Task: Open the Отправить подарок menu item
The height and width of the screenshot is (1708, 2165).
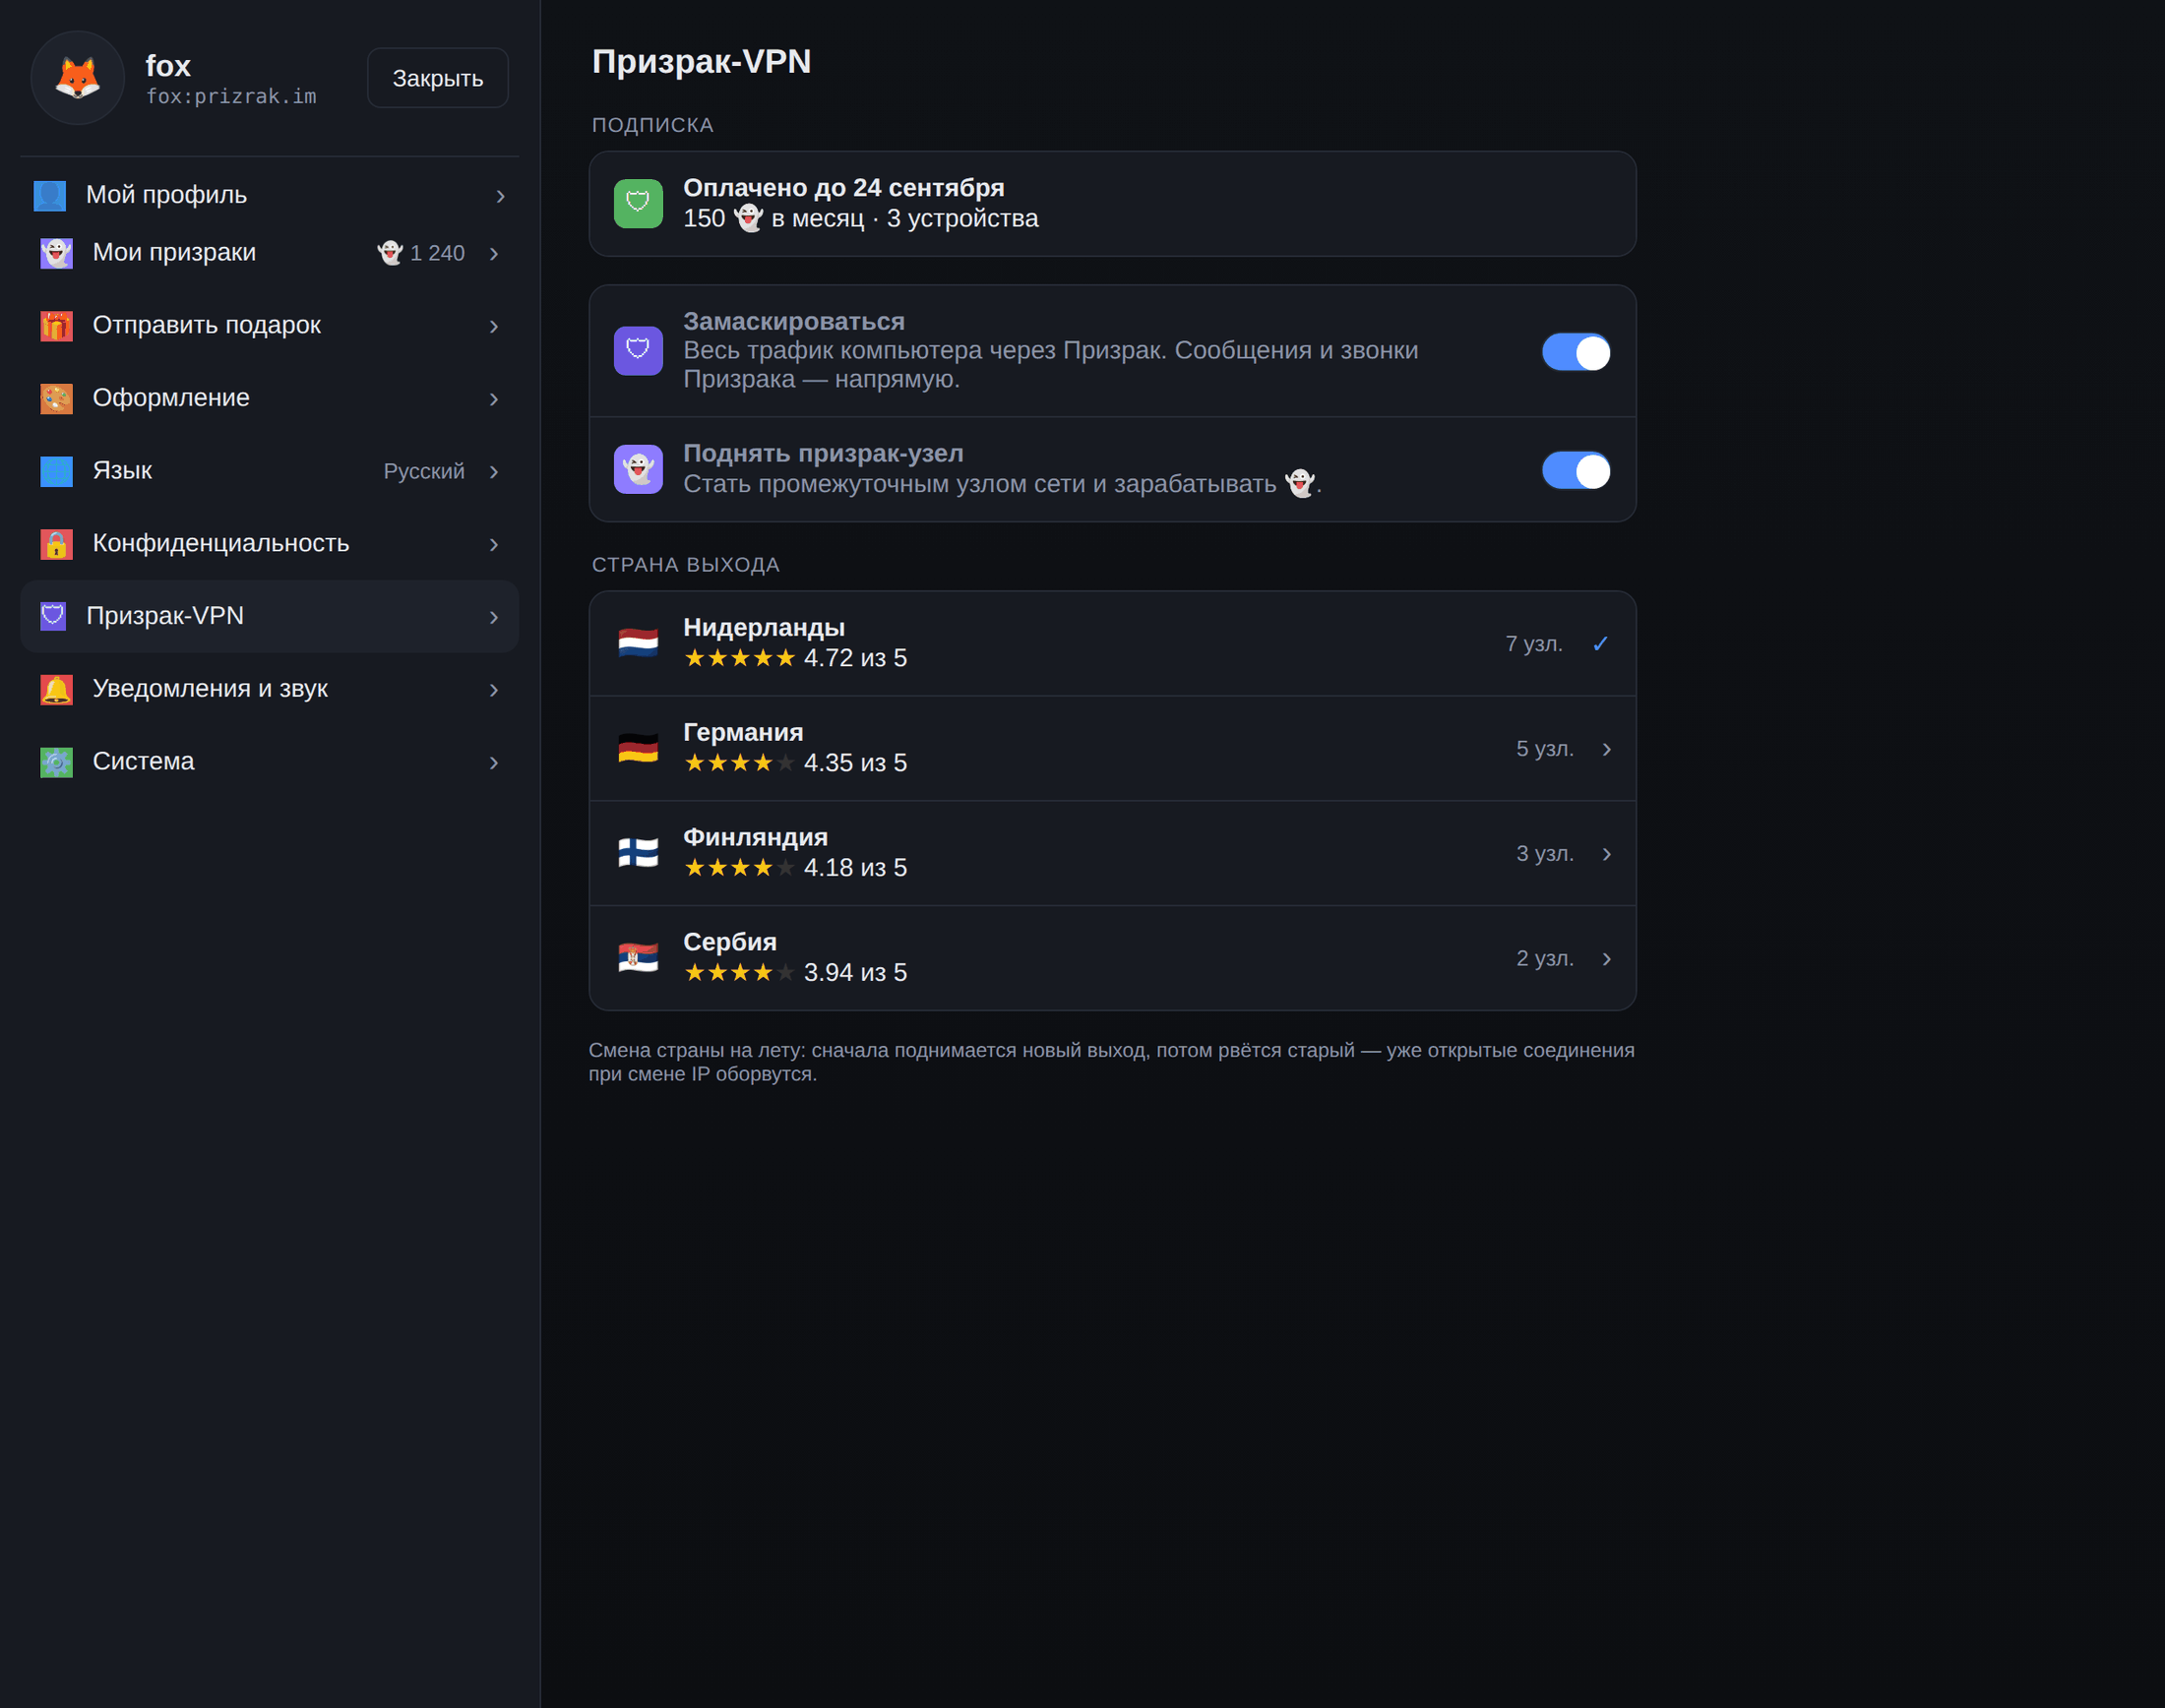Action: [269, 326]
